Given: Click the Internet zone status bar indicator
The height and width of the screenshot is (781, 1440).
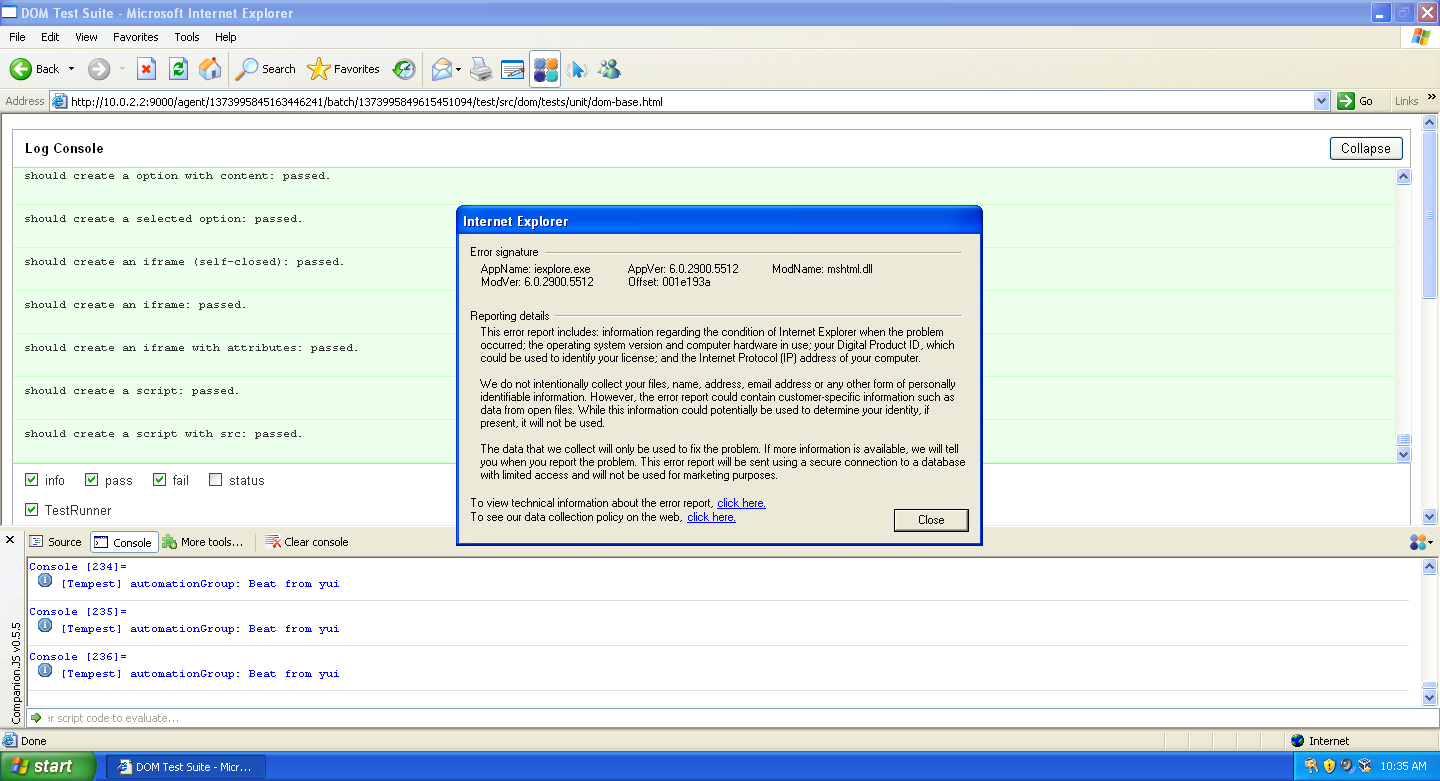Looking at the screenshot, I should click(1320, 741).
